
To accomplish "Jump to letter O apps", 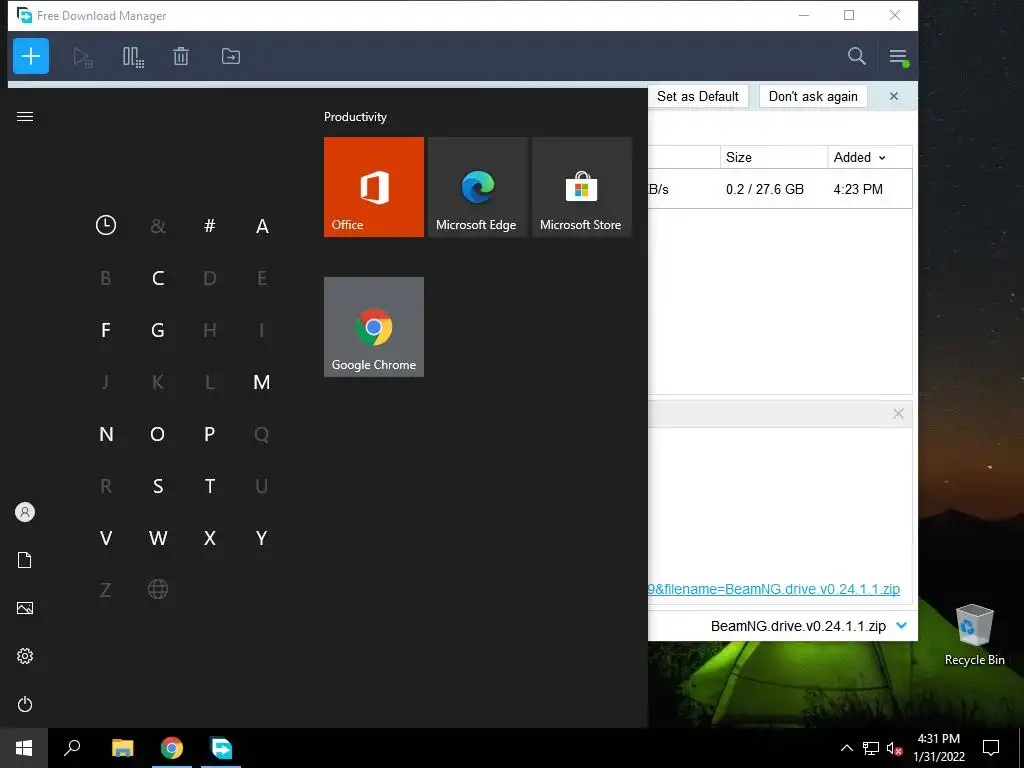I will pyautogui.click(x=157, y=434).
